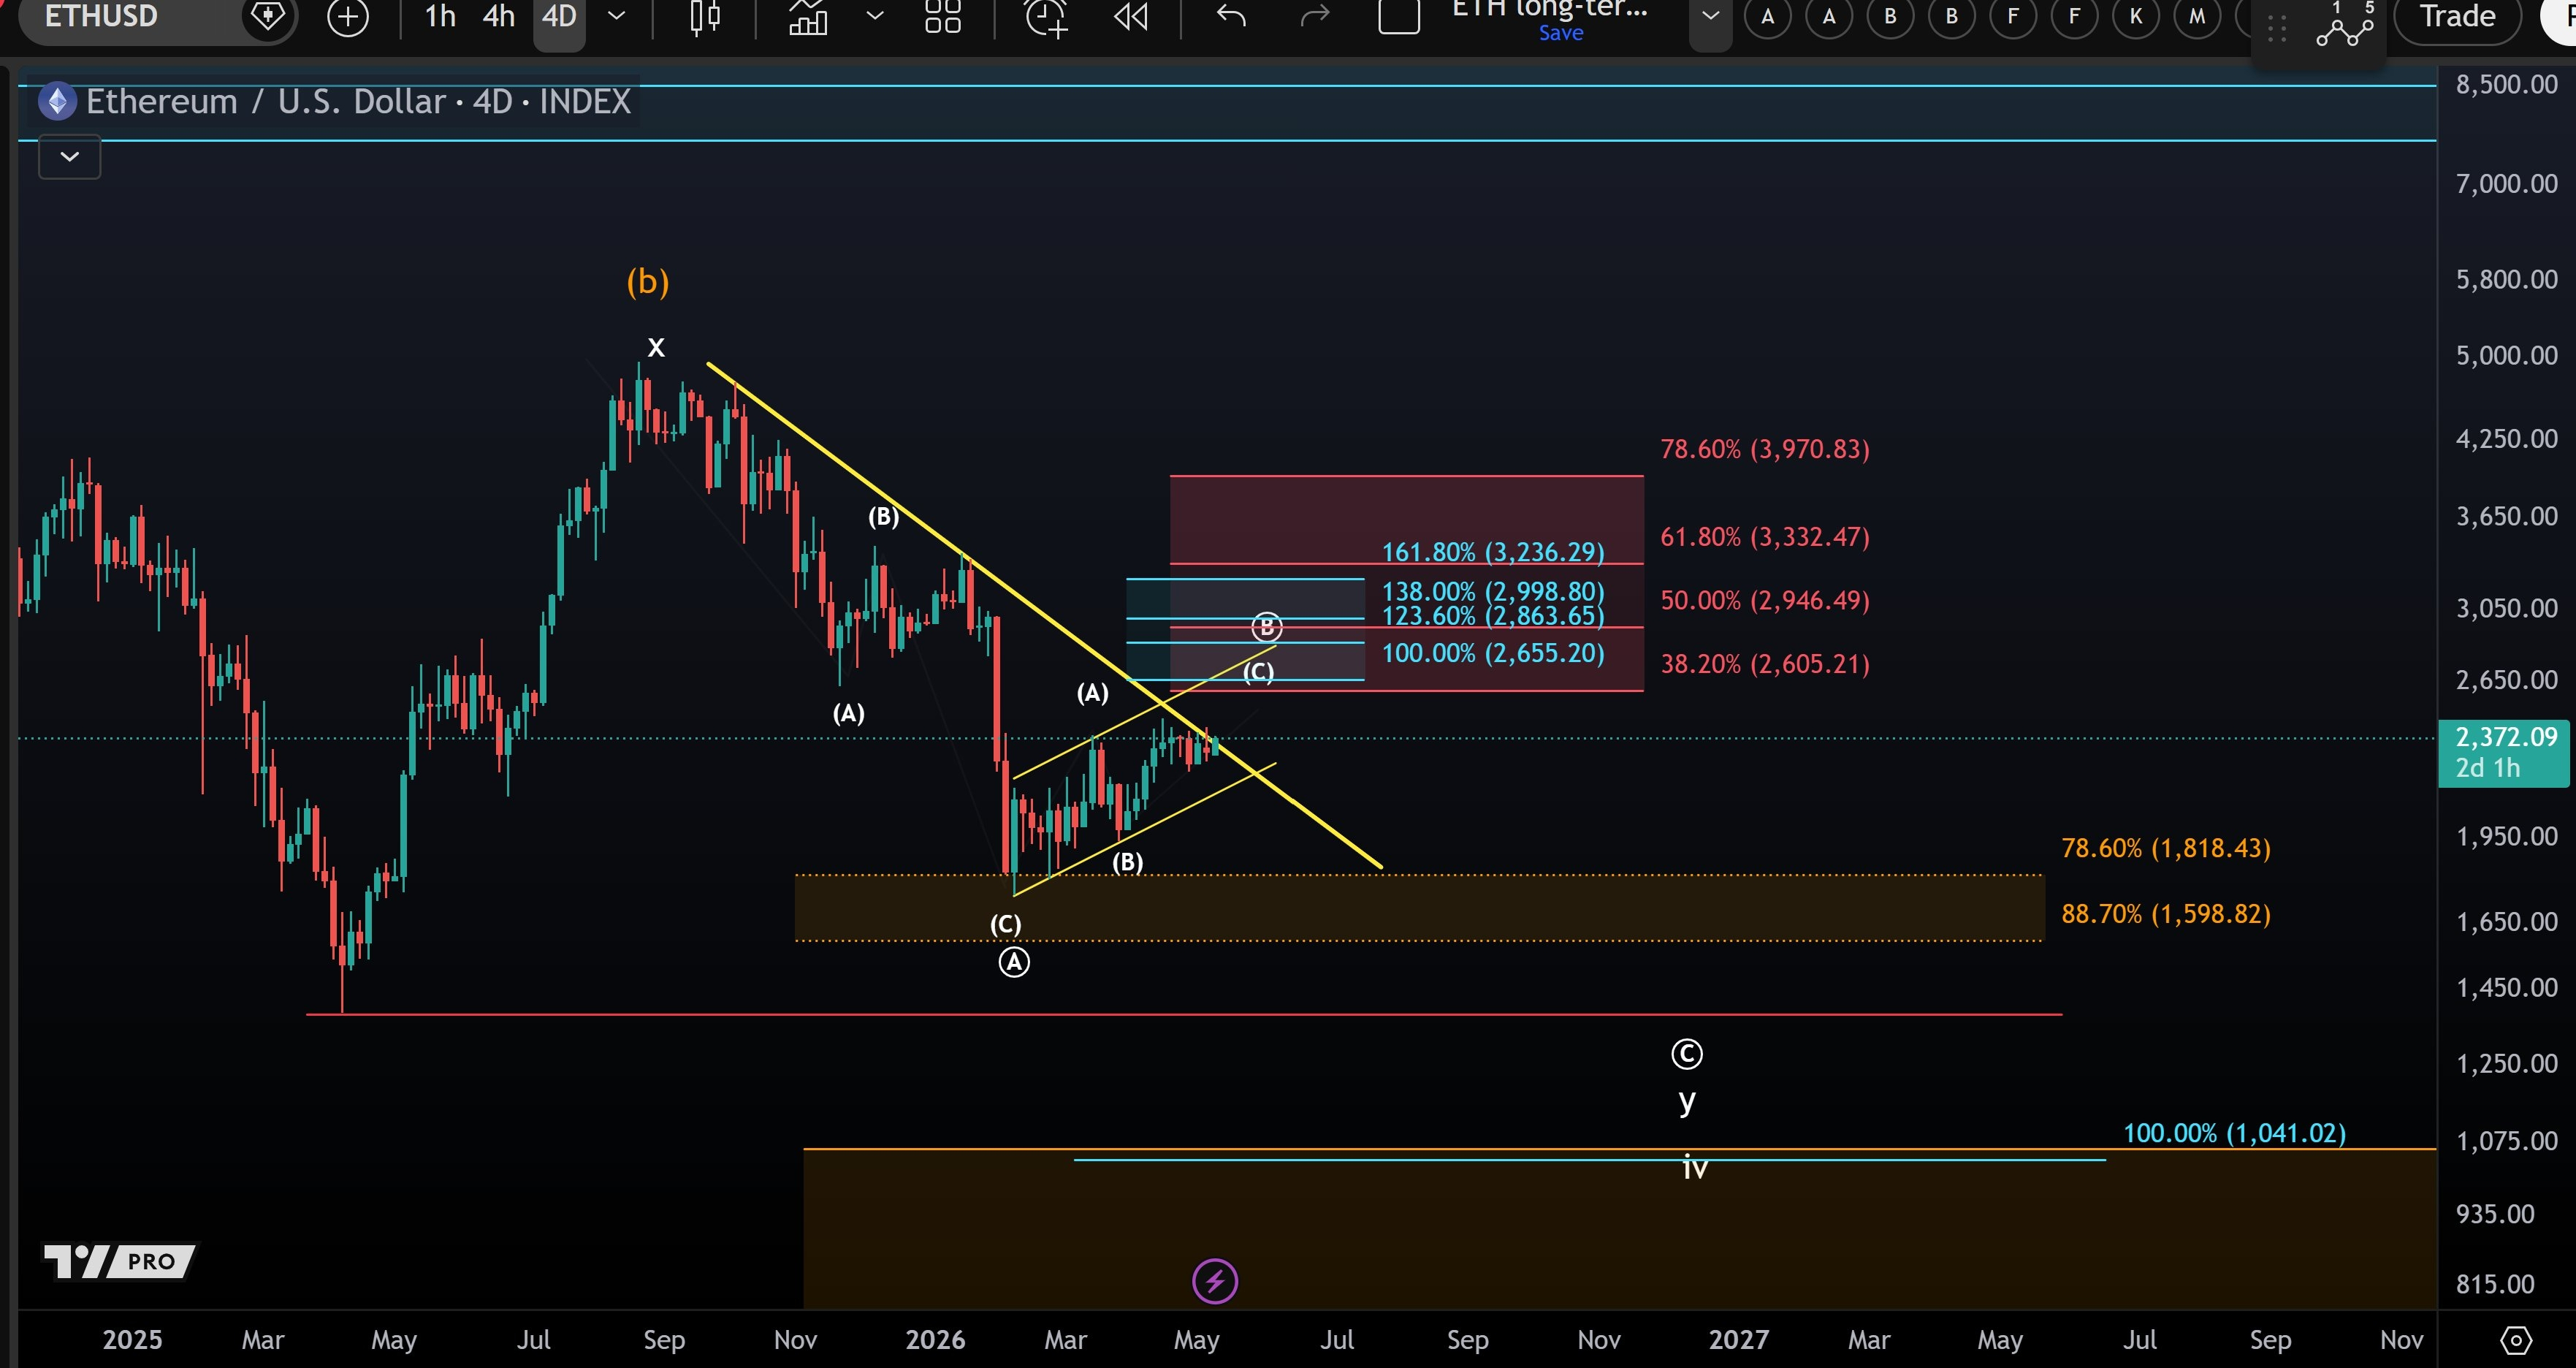Select the circled B wave label
Viewport: 2576px width, 1368px height.
pyautogui.click(x=1267, y=627)
